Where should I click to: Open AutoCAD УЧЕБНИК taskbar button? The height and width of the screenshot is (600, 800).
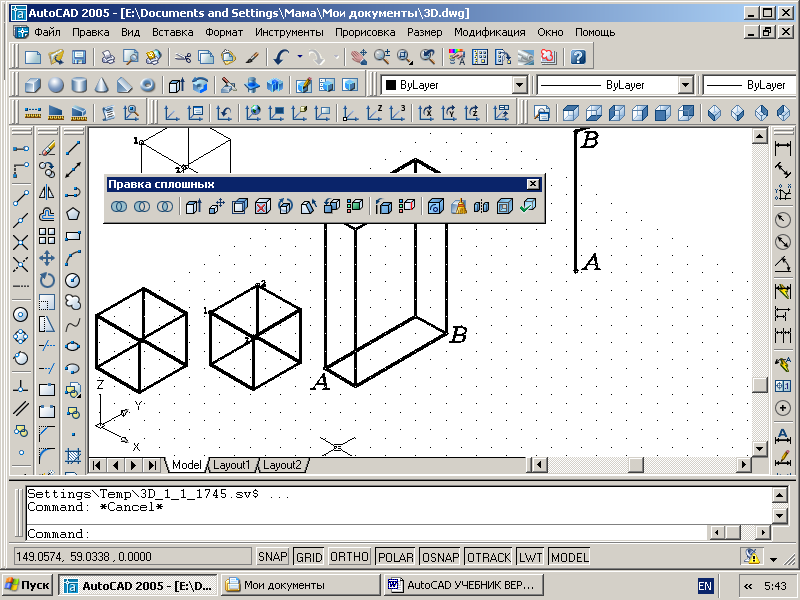pos(463,585)
